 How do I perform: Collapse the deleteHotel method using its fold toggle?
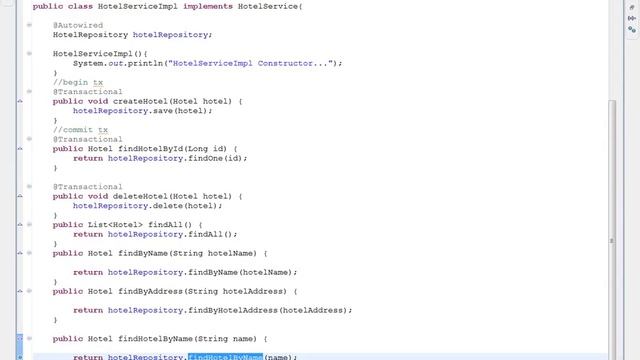(29, 187)
